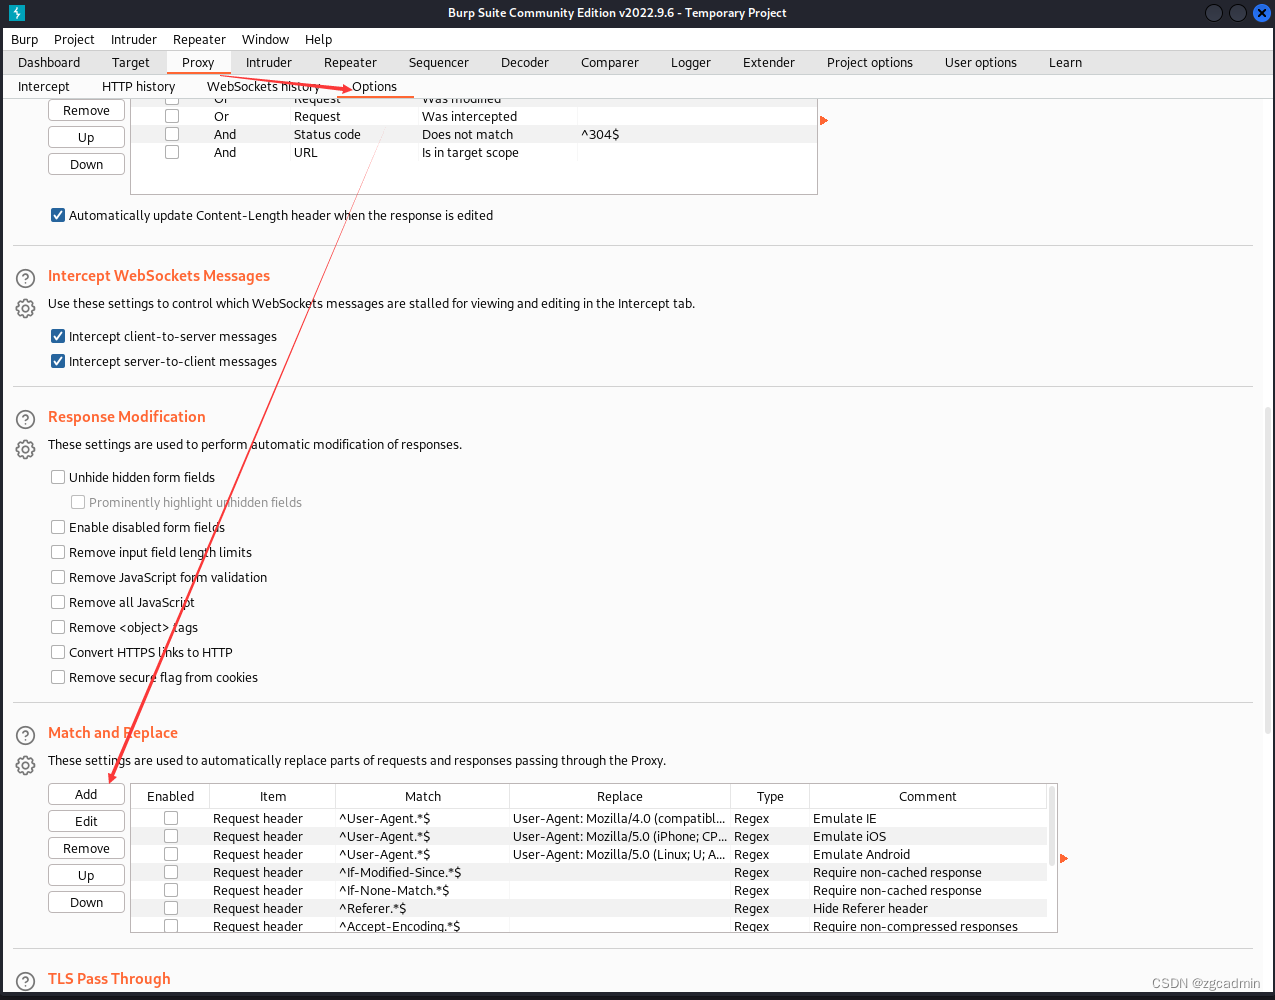Click Add in Match and Replace
Screen dimensions: 1275x1000
click(x=86, y=794)
